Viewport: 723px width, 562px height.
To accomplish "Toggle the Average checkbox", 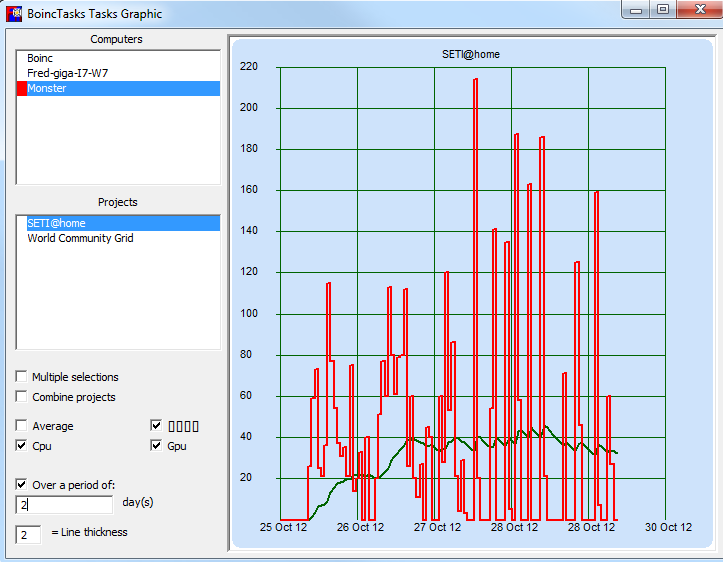I will [x=21, y=425].
